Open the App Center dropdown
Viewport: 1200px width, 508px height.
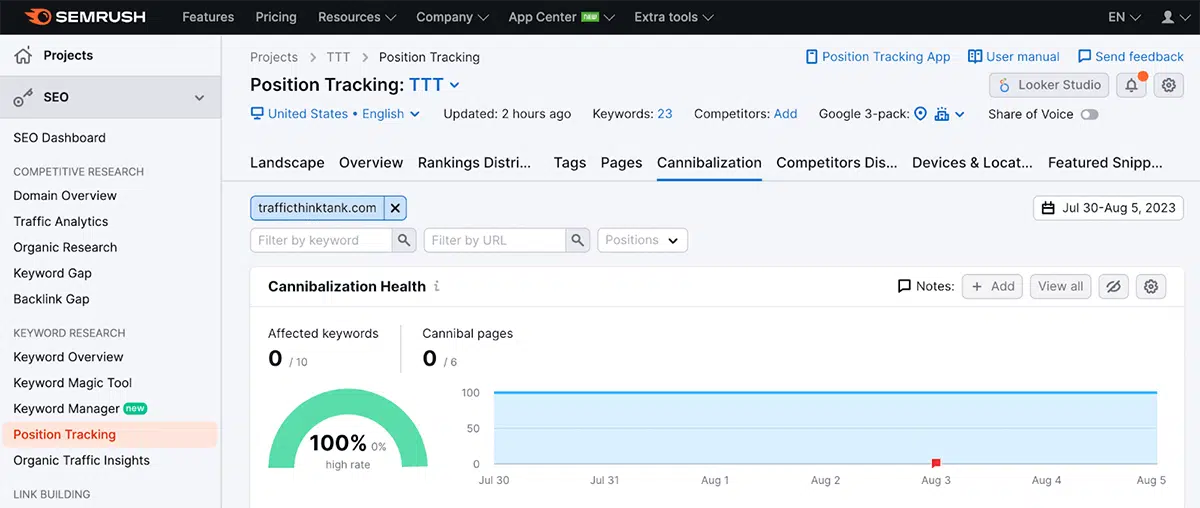(562, 17)
